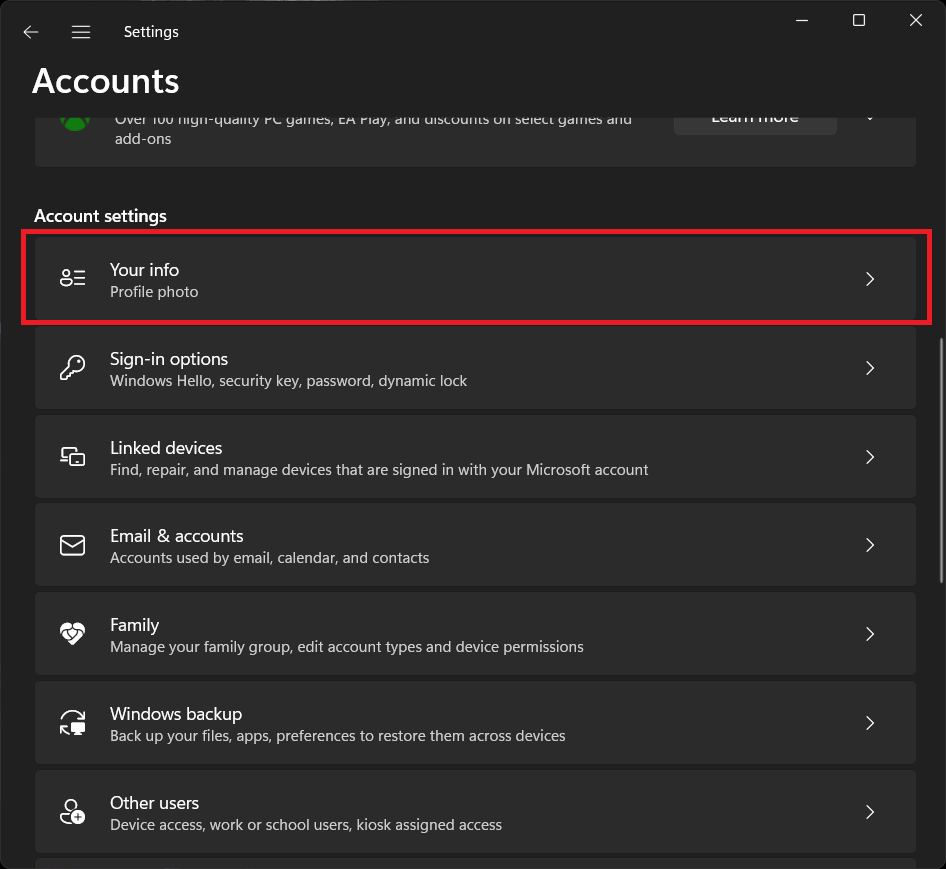Image resolution: width=946 pixels, height=869 pixels.
Task: Open Linked devices via its chevron
Action: [x=870, y=457]
